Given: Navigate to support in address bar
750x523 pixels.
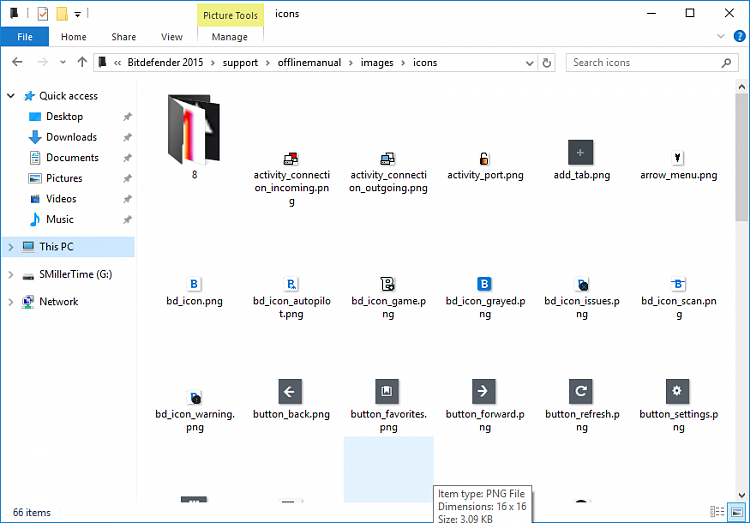Looking at the screenshot, I should 240,63.
